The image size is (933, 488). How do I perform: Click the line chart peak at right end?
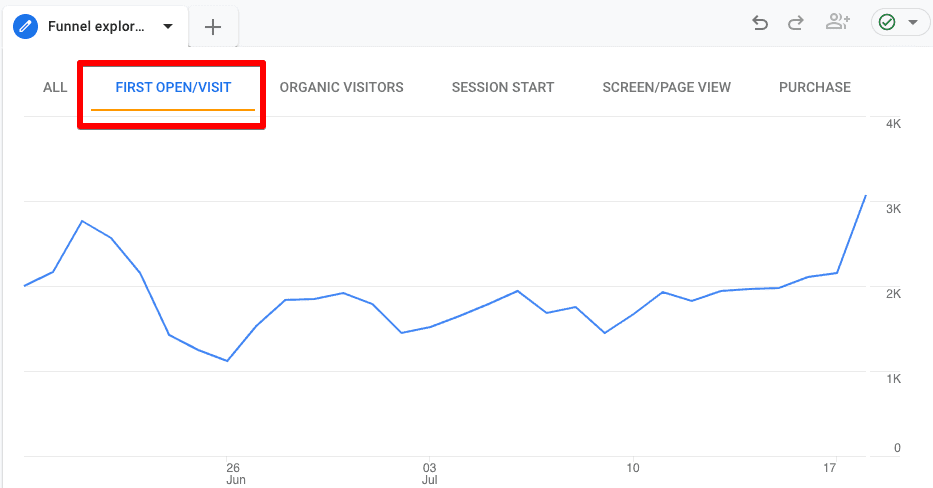[x=865, y=196]
